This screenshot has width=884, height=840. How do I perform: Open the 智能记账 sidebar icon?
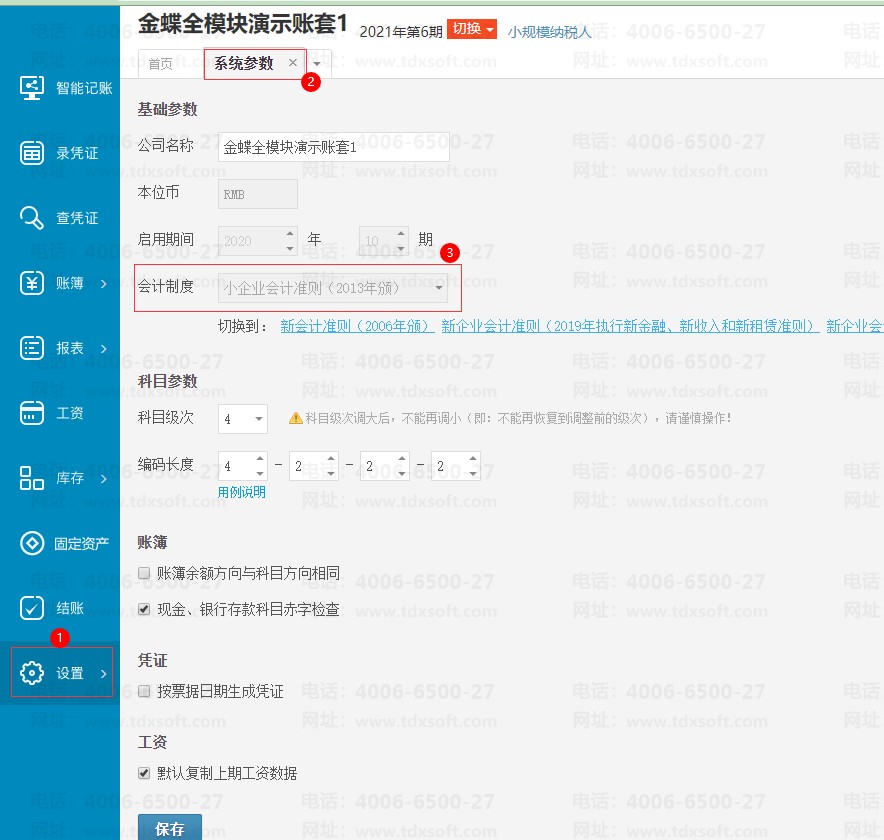(33, 88)
